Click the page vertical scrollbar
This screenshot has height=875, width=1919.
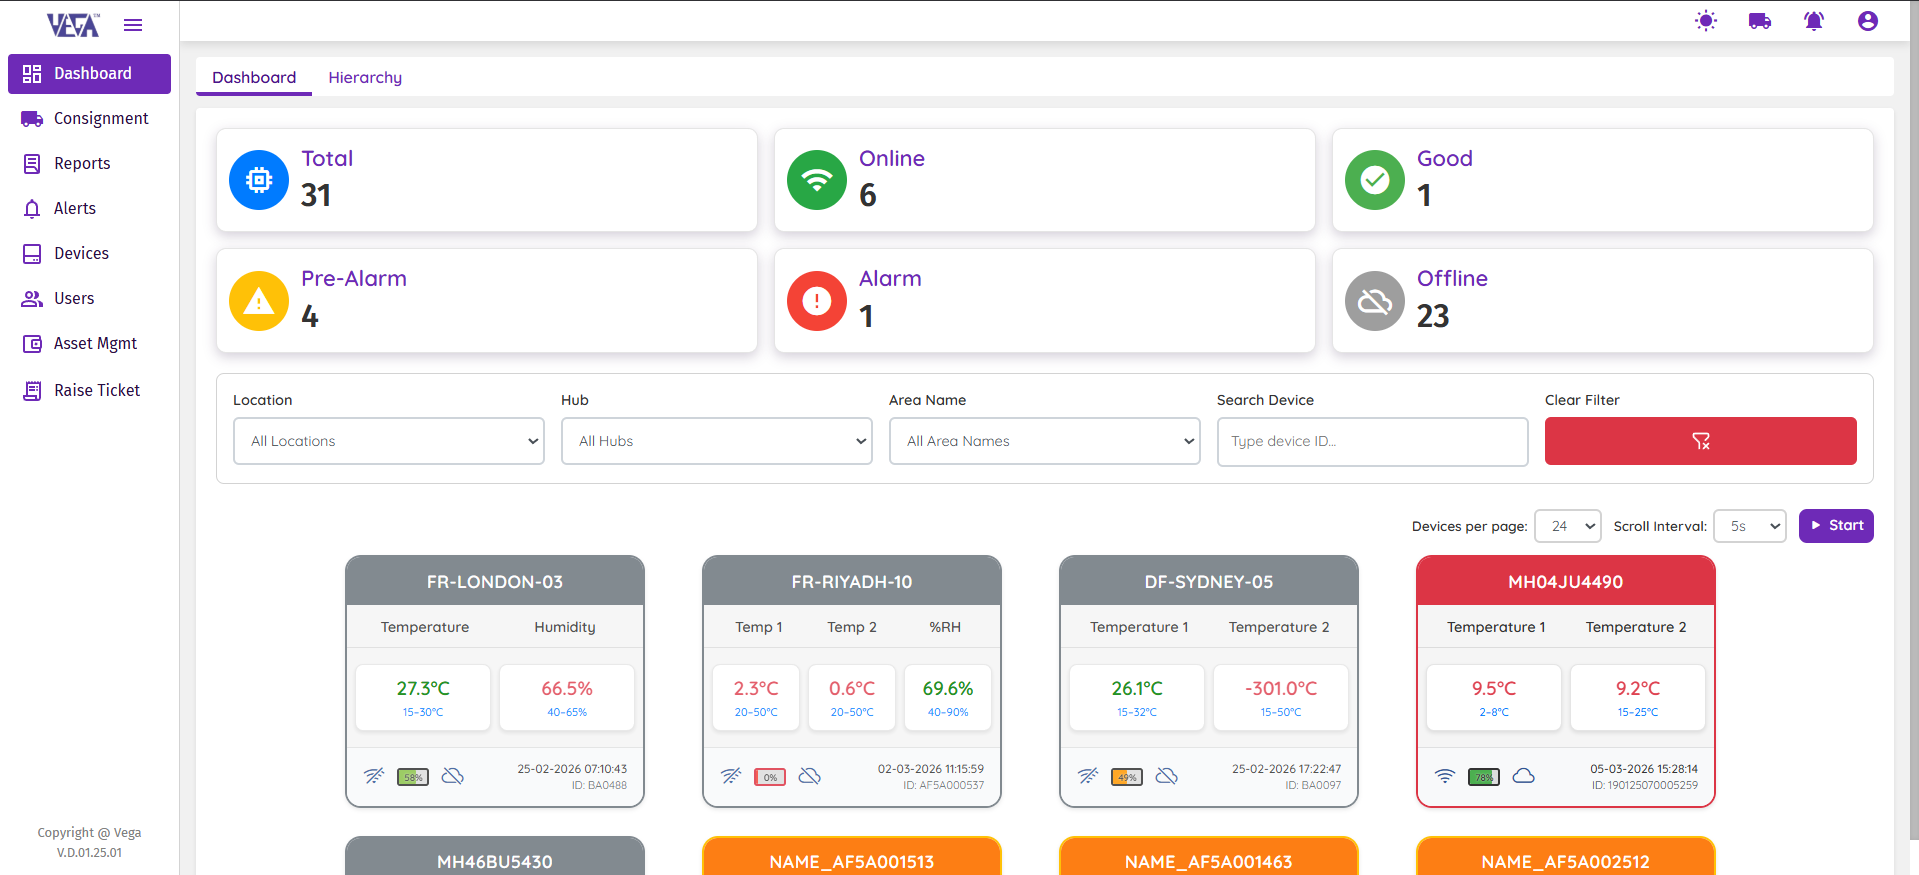pos(1914,420)
